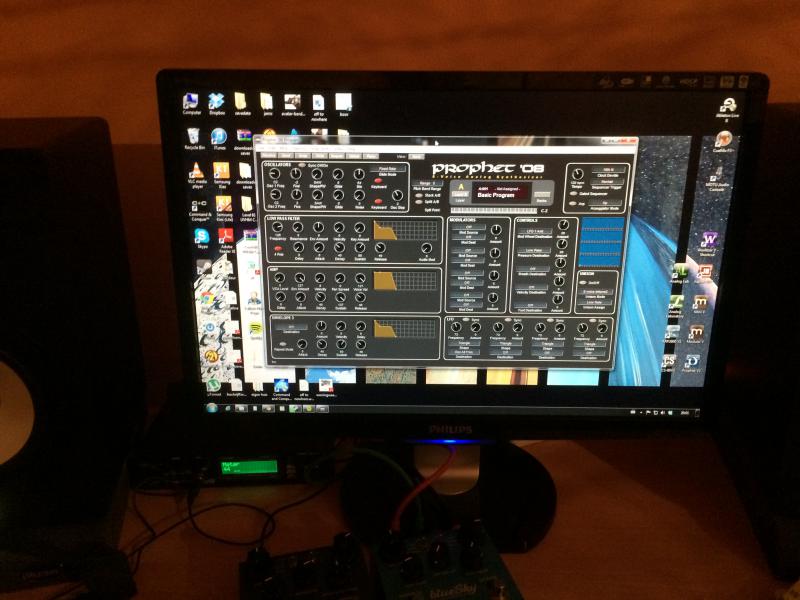Open the Glide Mode dropdown
The image size is (800, 600).
(x=387, y=169)
